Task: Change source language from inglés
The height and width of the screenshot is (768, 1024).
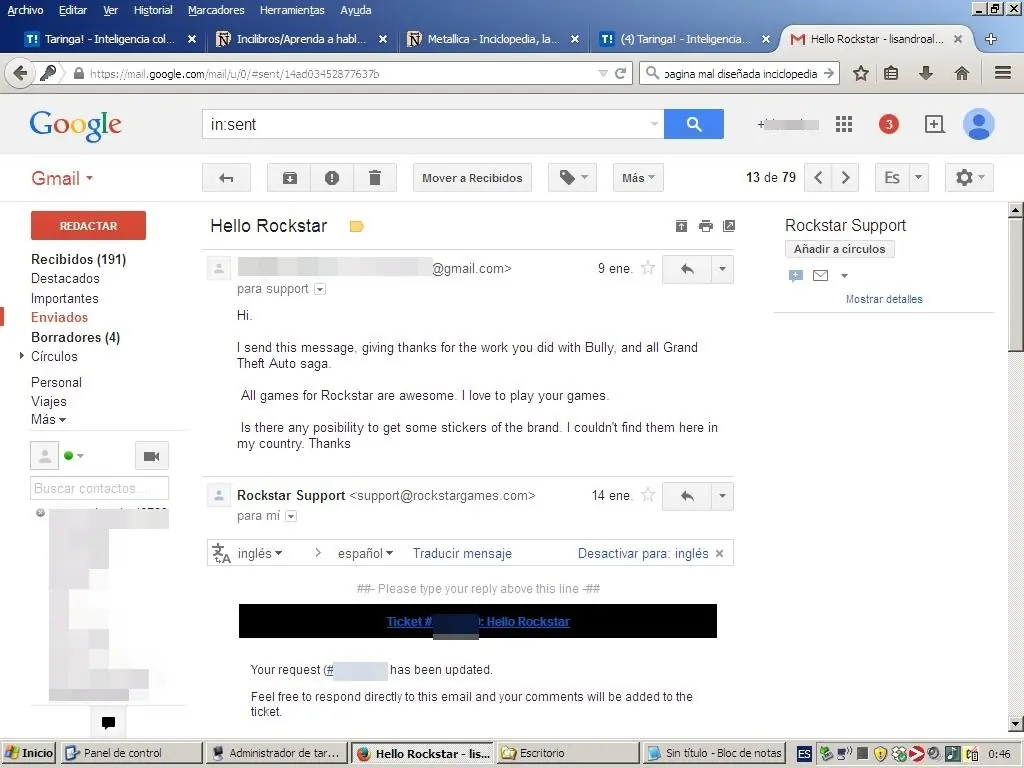Action: click(260, 553)
